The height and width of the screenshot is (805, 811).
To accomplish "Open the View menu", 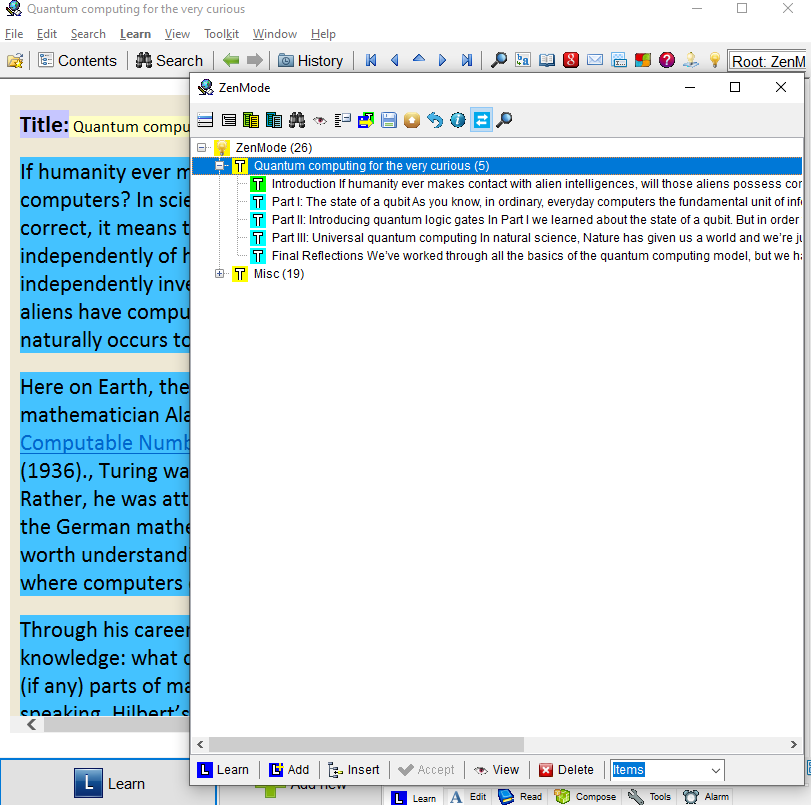I will (x=177, y=34).
